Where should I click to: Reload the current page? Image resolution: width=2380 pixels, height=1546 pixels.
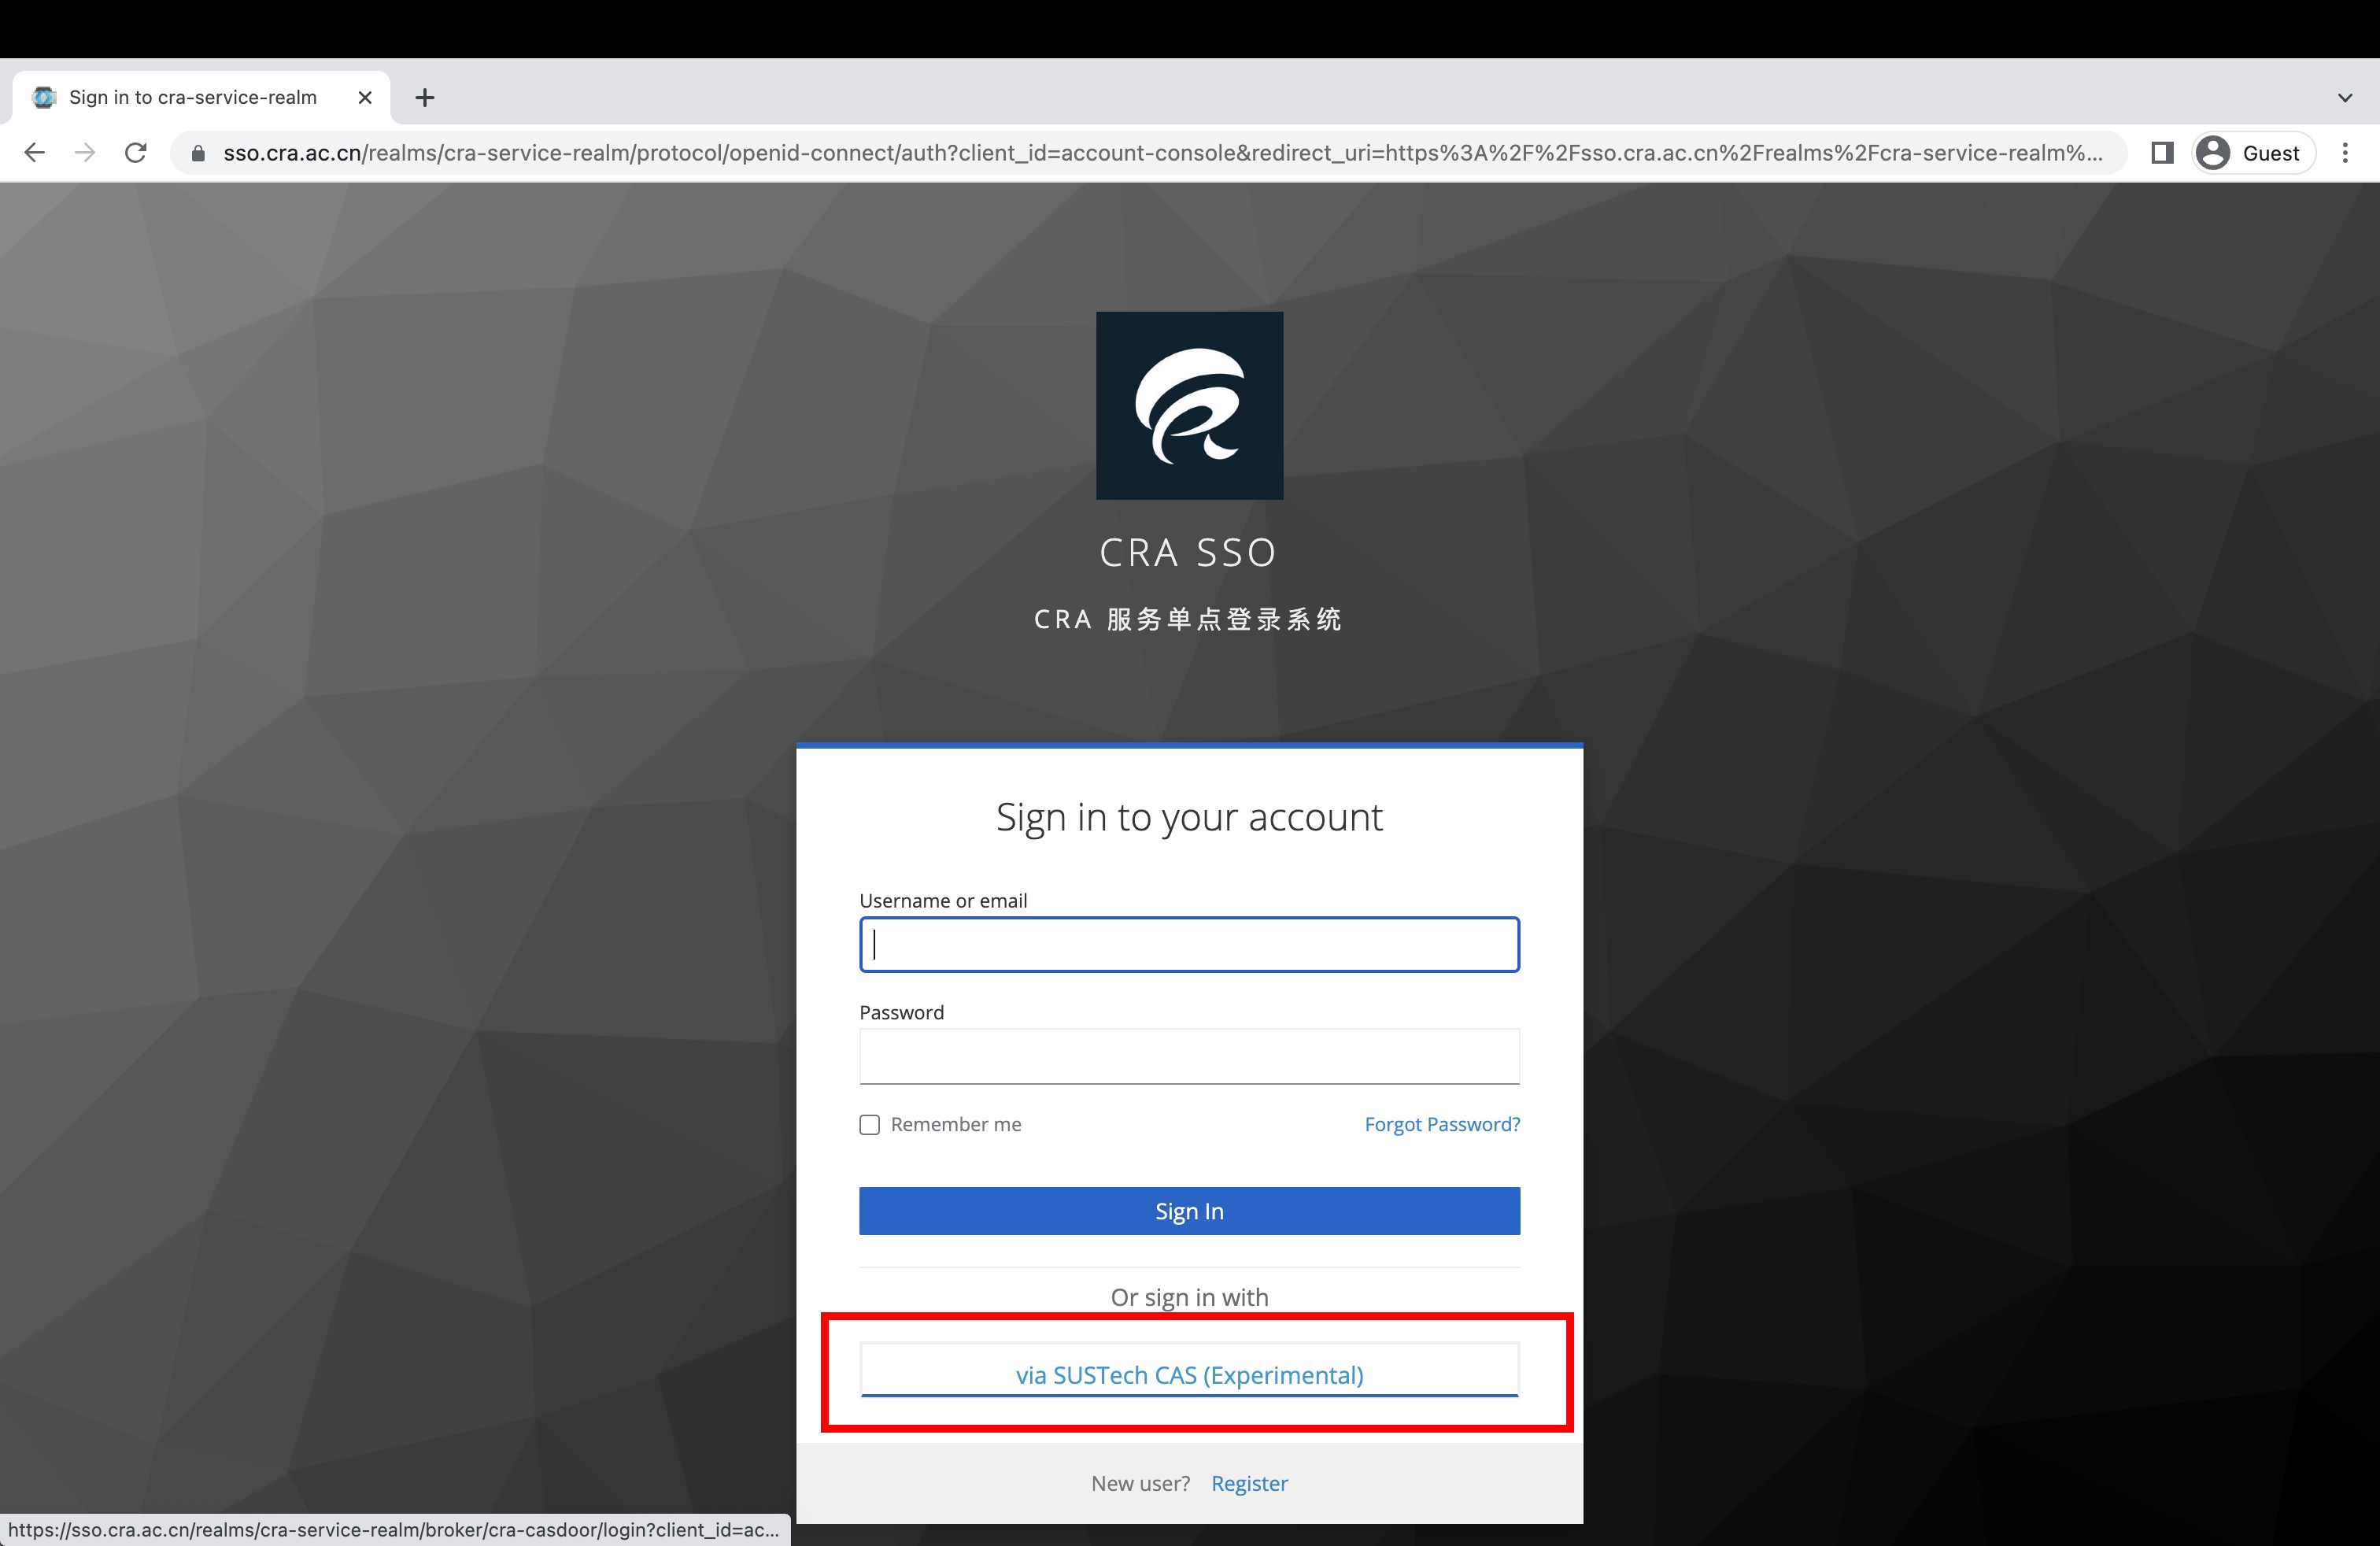[136, 152]
